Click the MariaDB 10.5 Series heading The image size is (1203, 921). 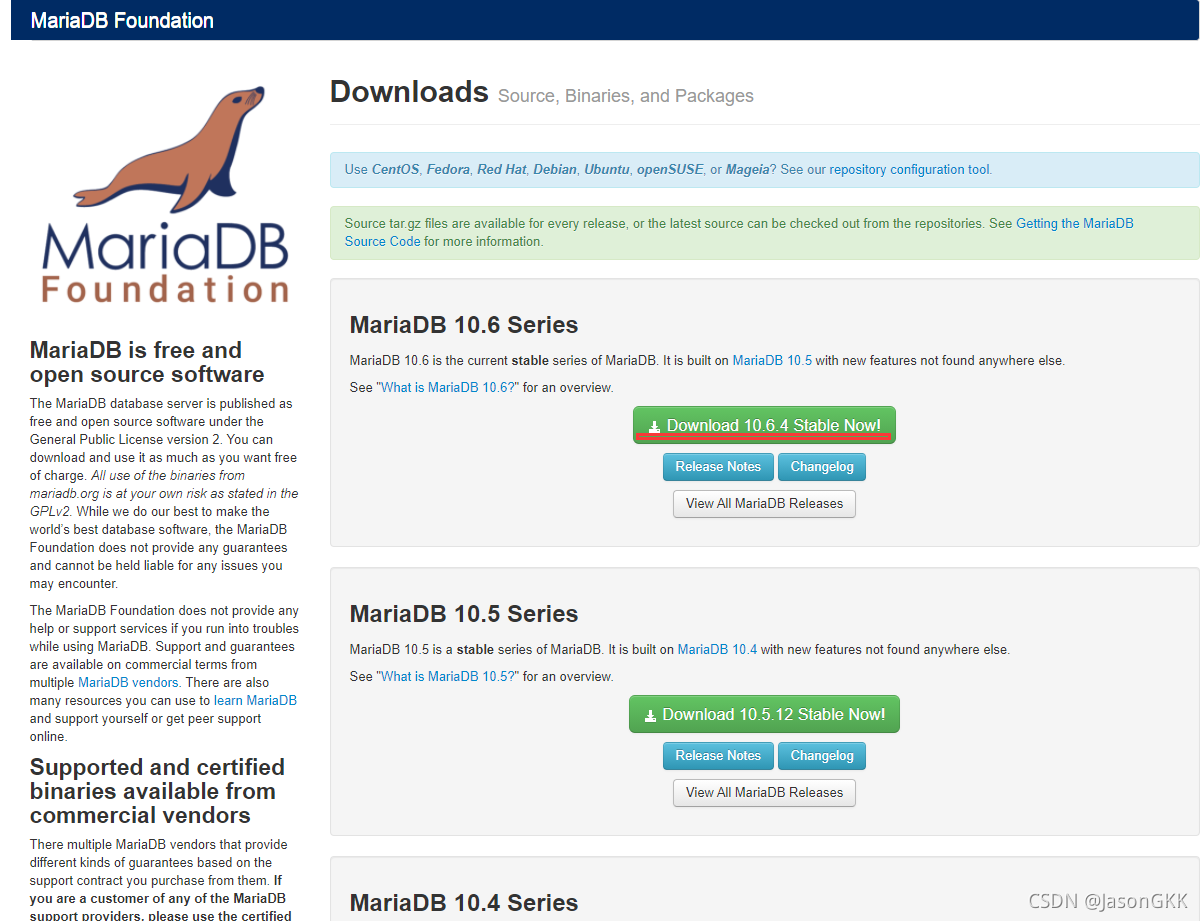(x=464, y=614)
